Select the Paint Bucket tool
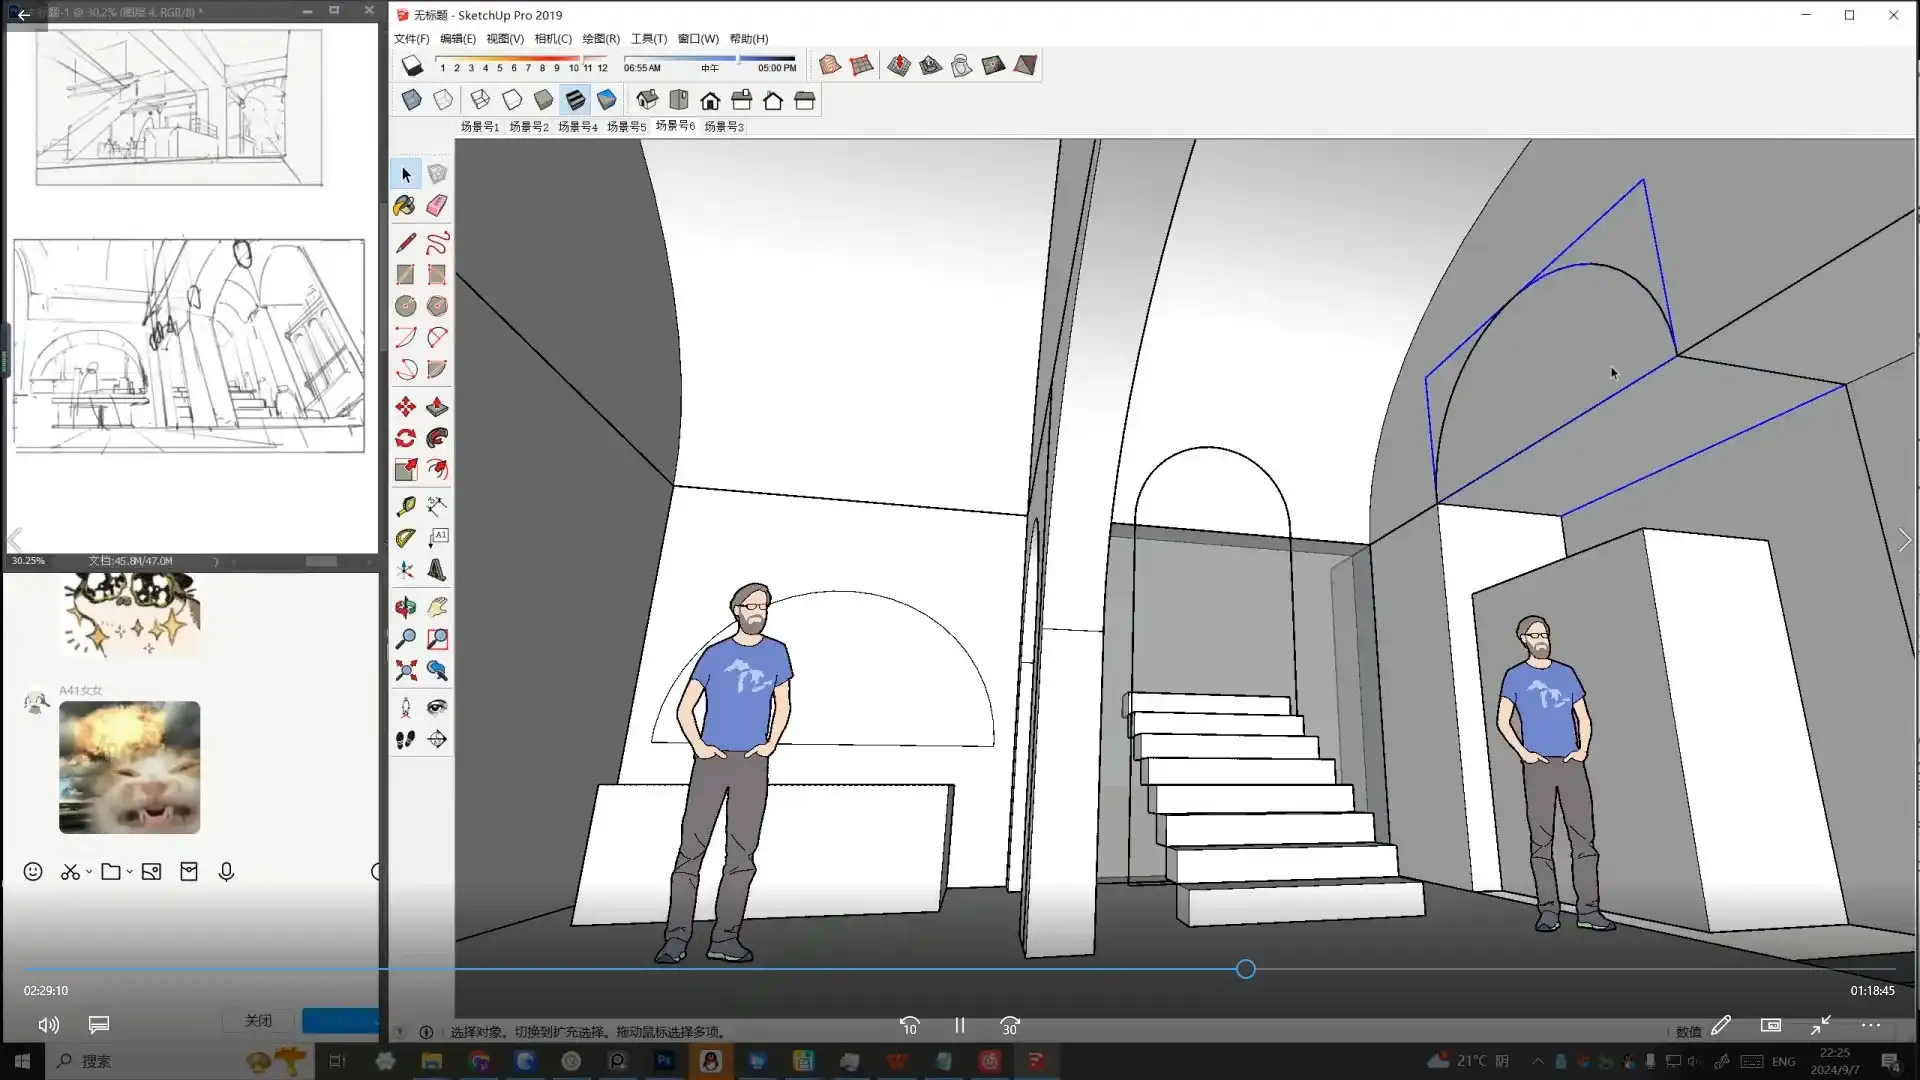Image resolution: width=1920 pixels, height=1080 pixels. coord(405,206)
